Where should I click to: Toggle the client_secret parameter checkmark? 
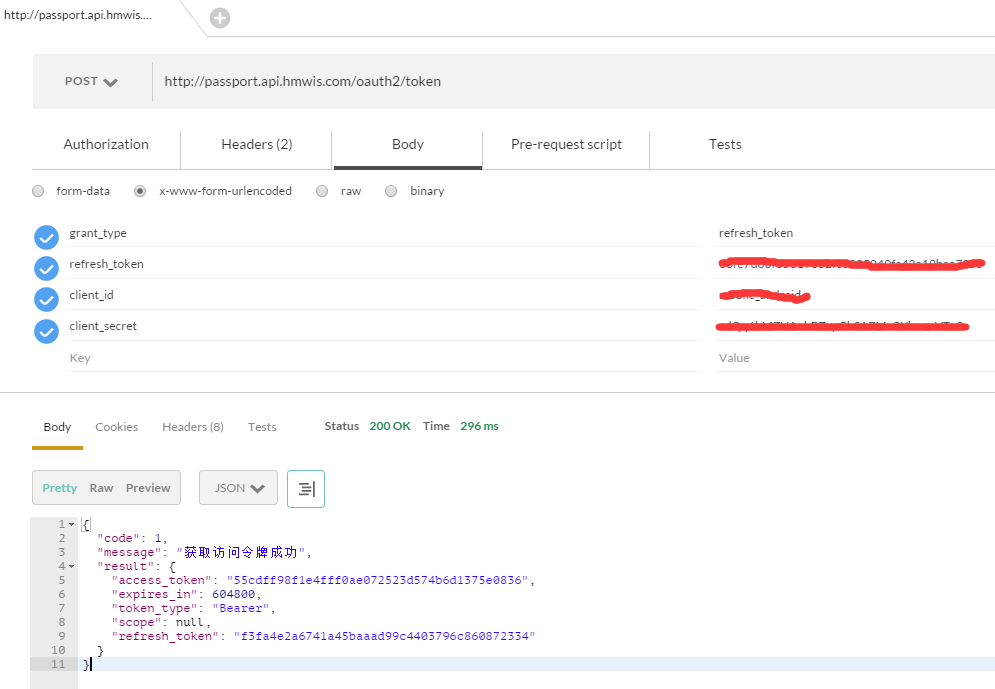click(x=46, y=330)
